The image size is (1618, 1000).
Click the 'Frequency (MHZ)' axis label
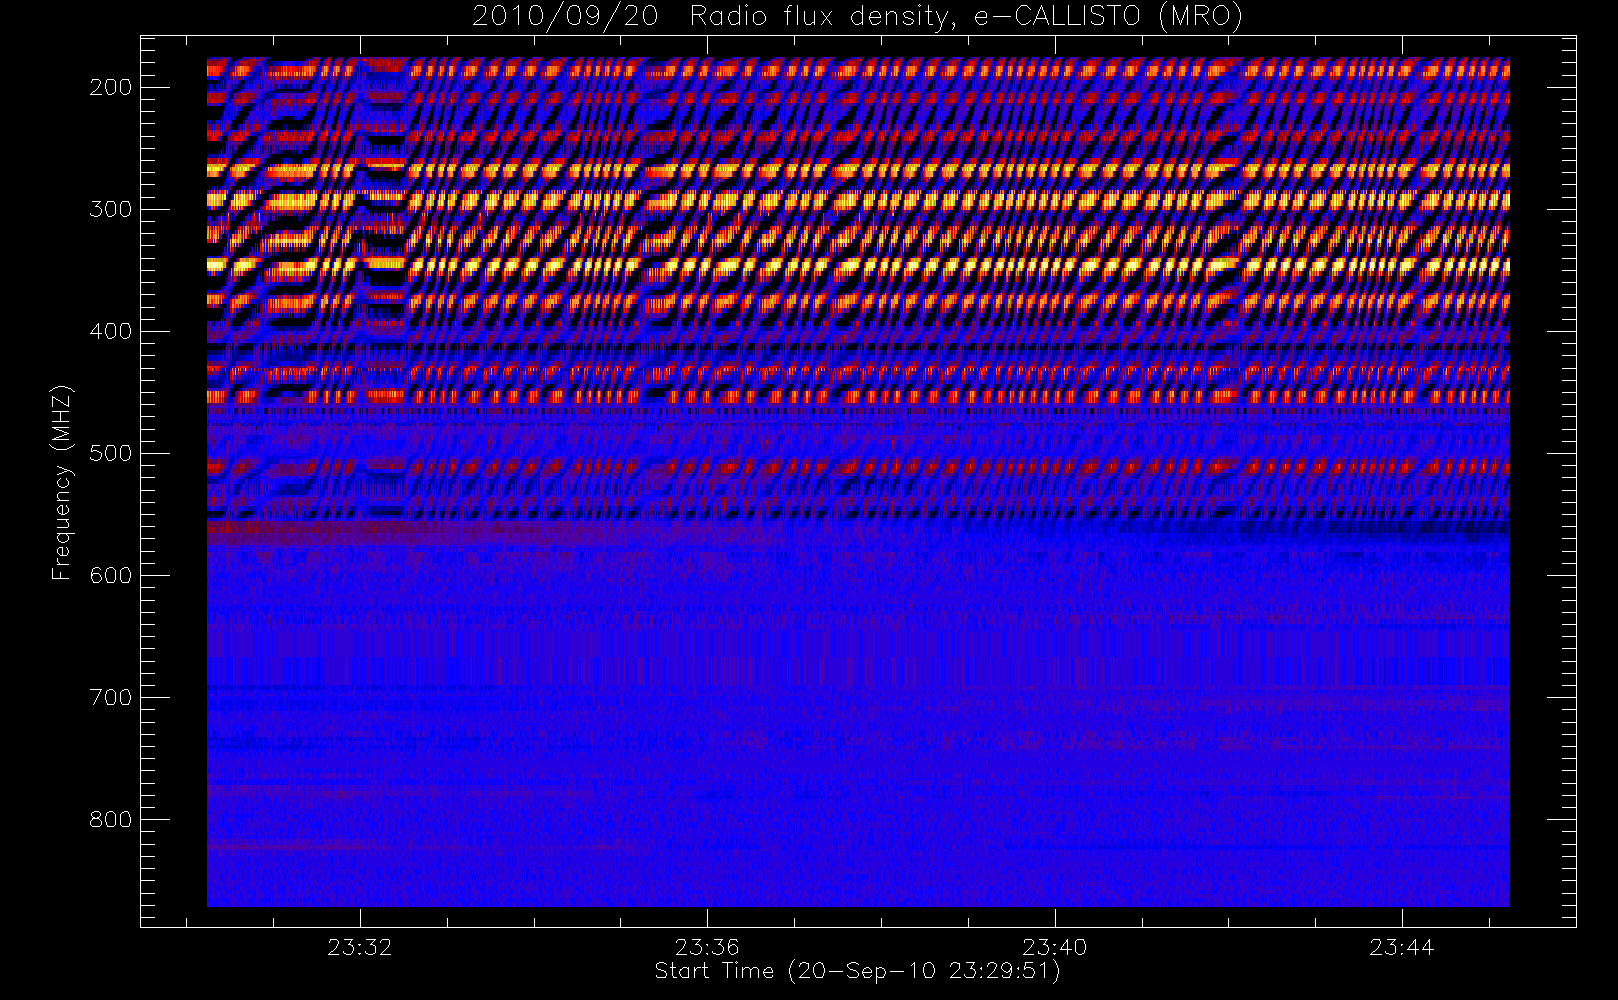tap(62, 482)
